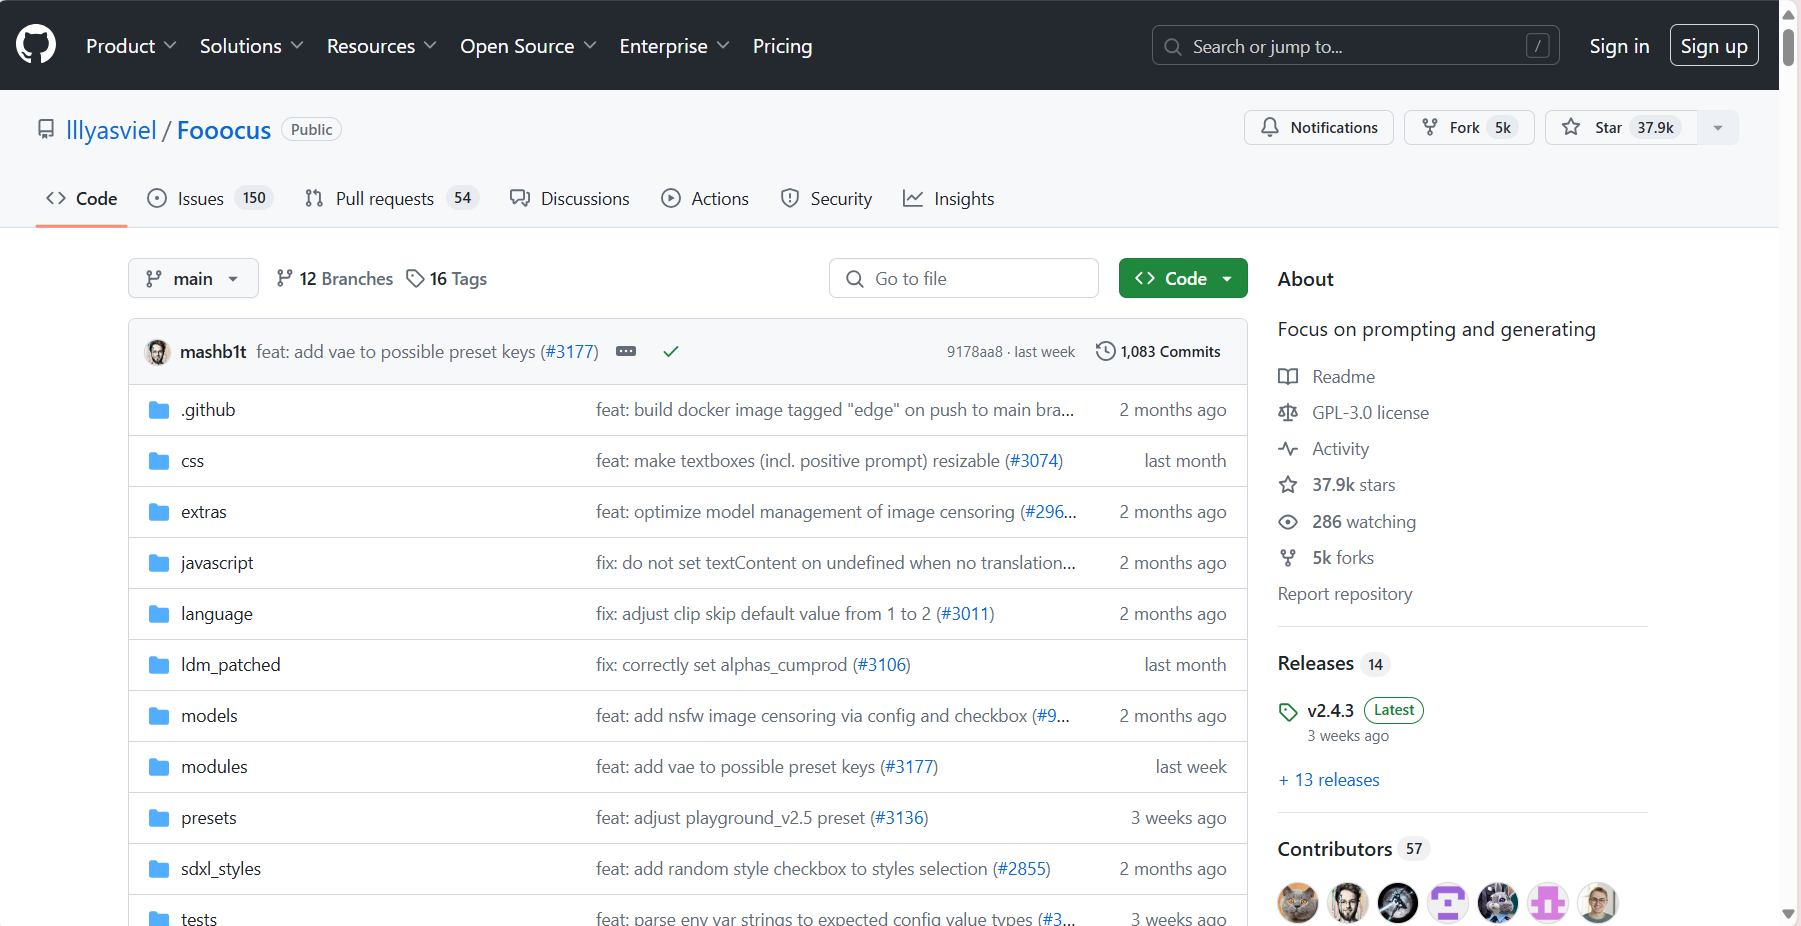
Task: Switch to the Issues tab
Action: click(x=210, y=199)
